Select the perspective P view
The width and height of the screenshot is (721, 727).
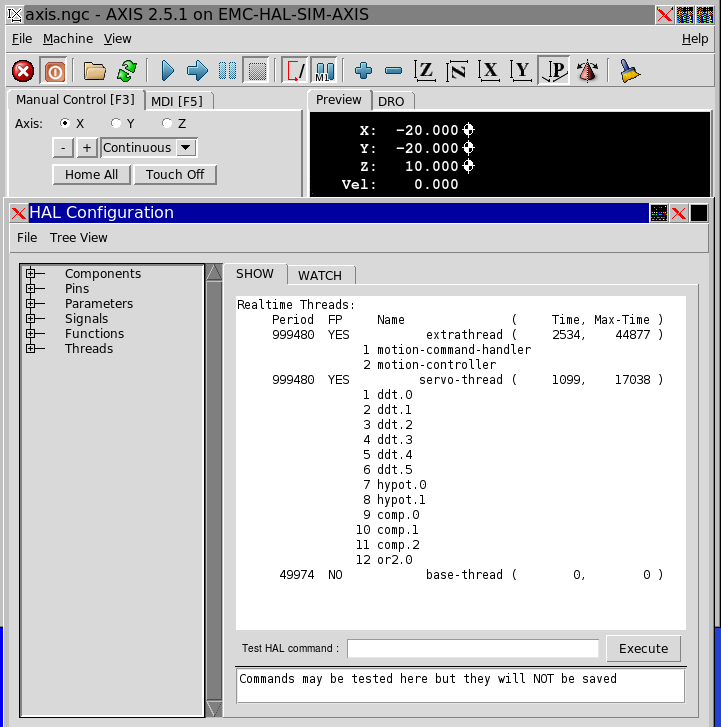pyautogui.click(x=554, y=71)
